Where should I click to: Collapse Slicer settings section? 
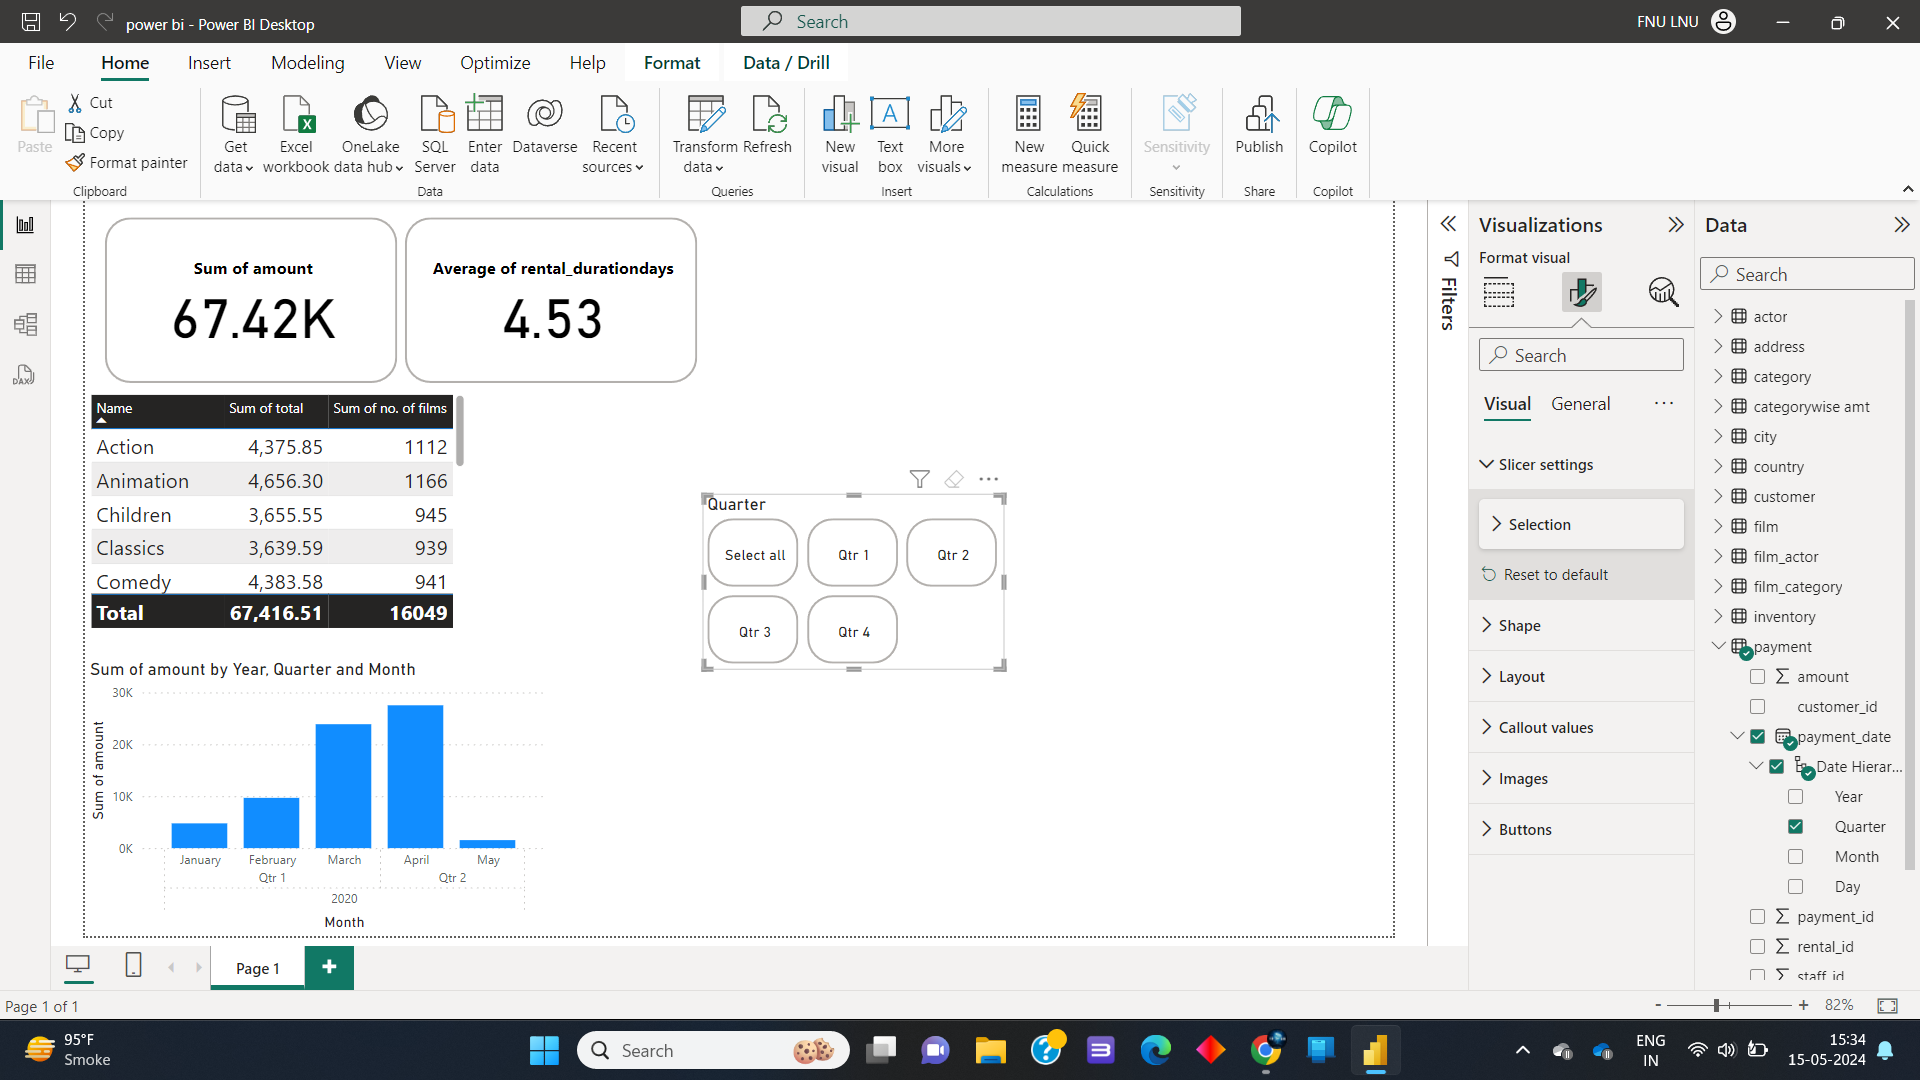(1486, 465)
